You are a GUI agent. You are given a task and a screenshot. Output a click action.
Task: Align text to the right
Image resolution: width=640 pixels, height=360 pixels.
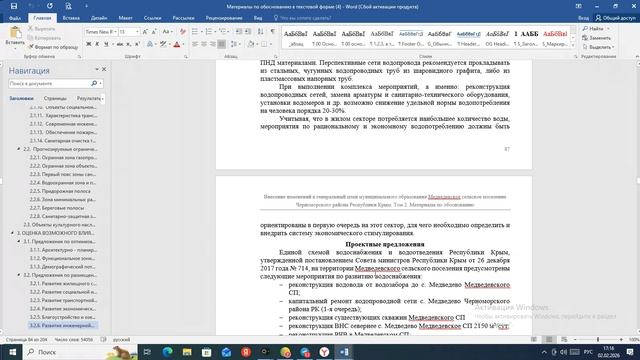(213, 44)
